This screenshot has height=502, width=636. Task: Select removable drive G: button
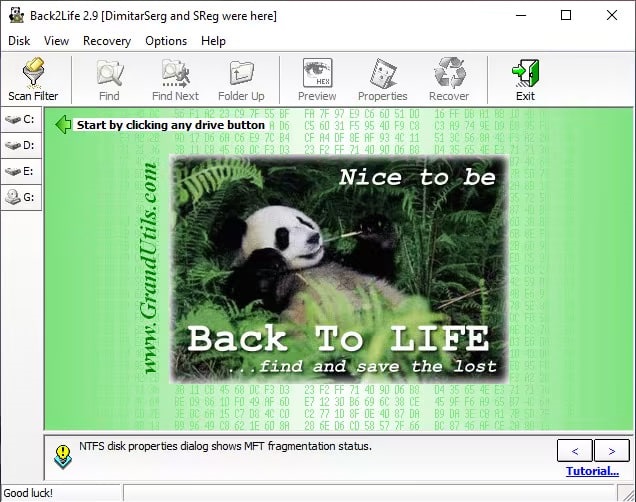point(21,197)
